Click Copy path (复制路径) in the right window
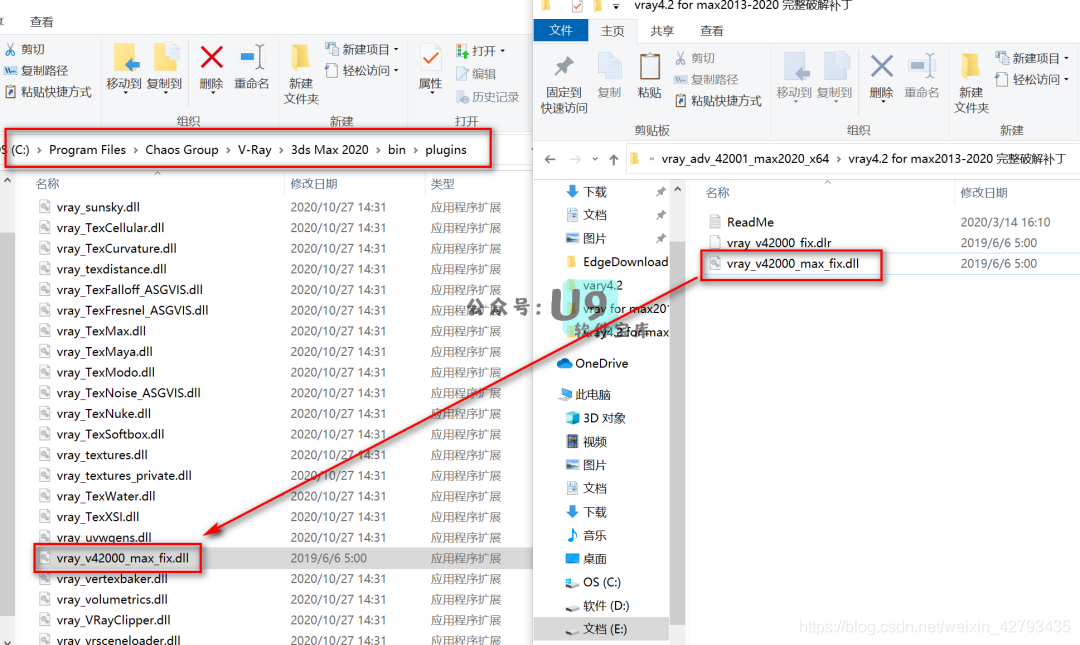Screen dimensions: 1080x645 click(706, 79)
